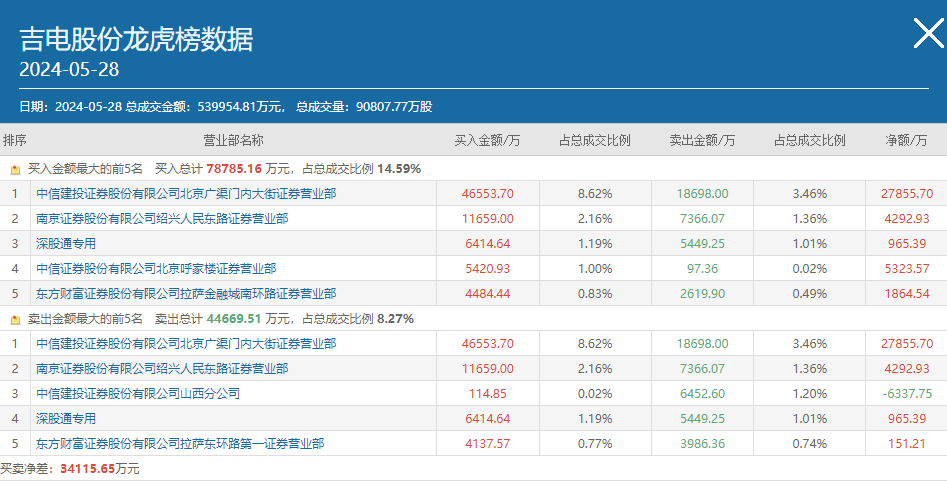Select buy amount 4484.44
The height and width of the screenshot is (483, 947).
488,294
